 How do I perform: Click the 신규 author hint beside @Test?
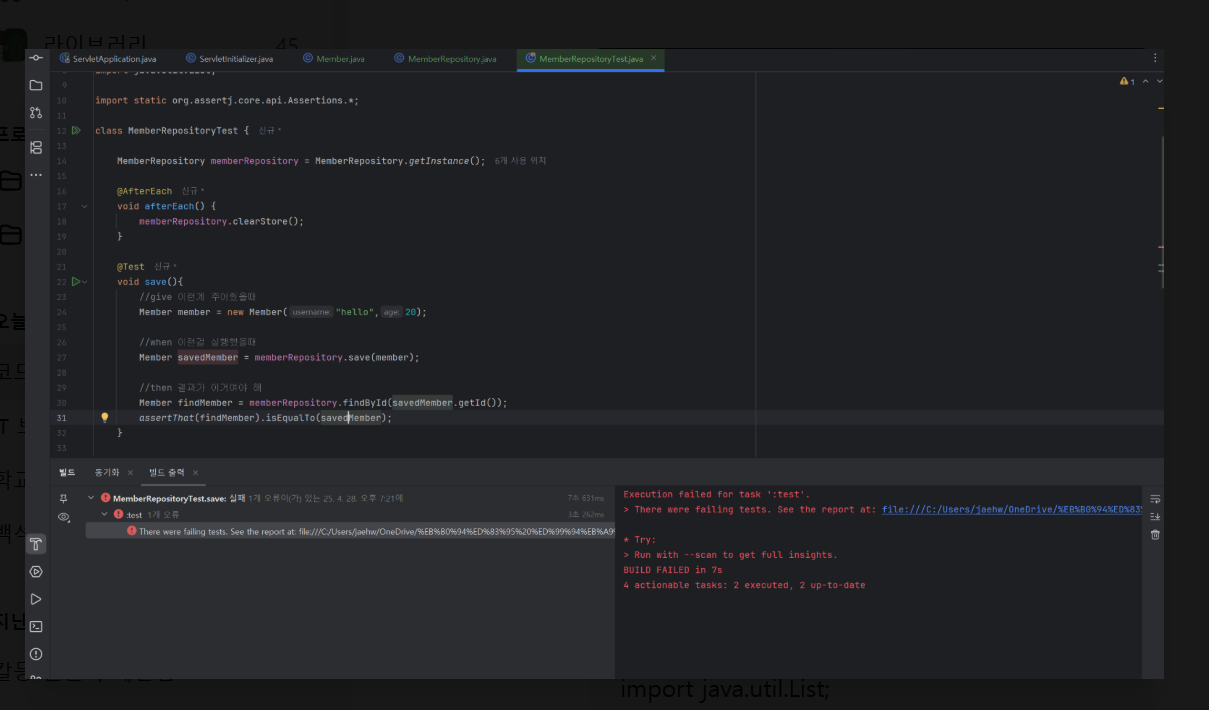[x=165, y=267]
